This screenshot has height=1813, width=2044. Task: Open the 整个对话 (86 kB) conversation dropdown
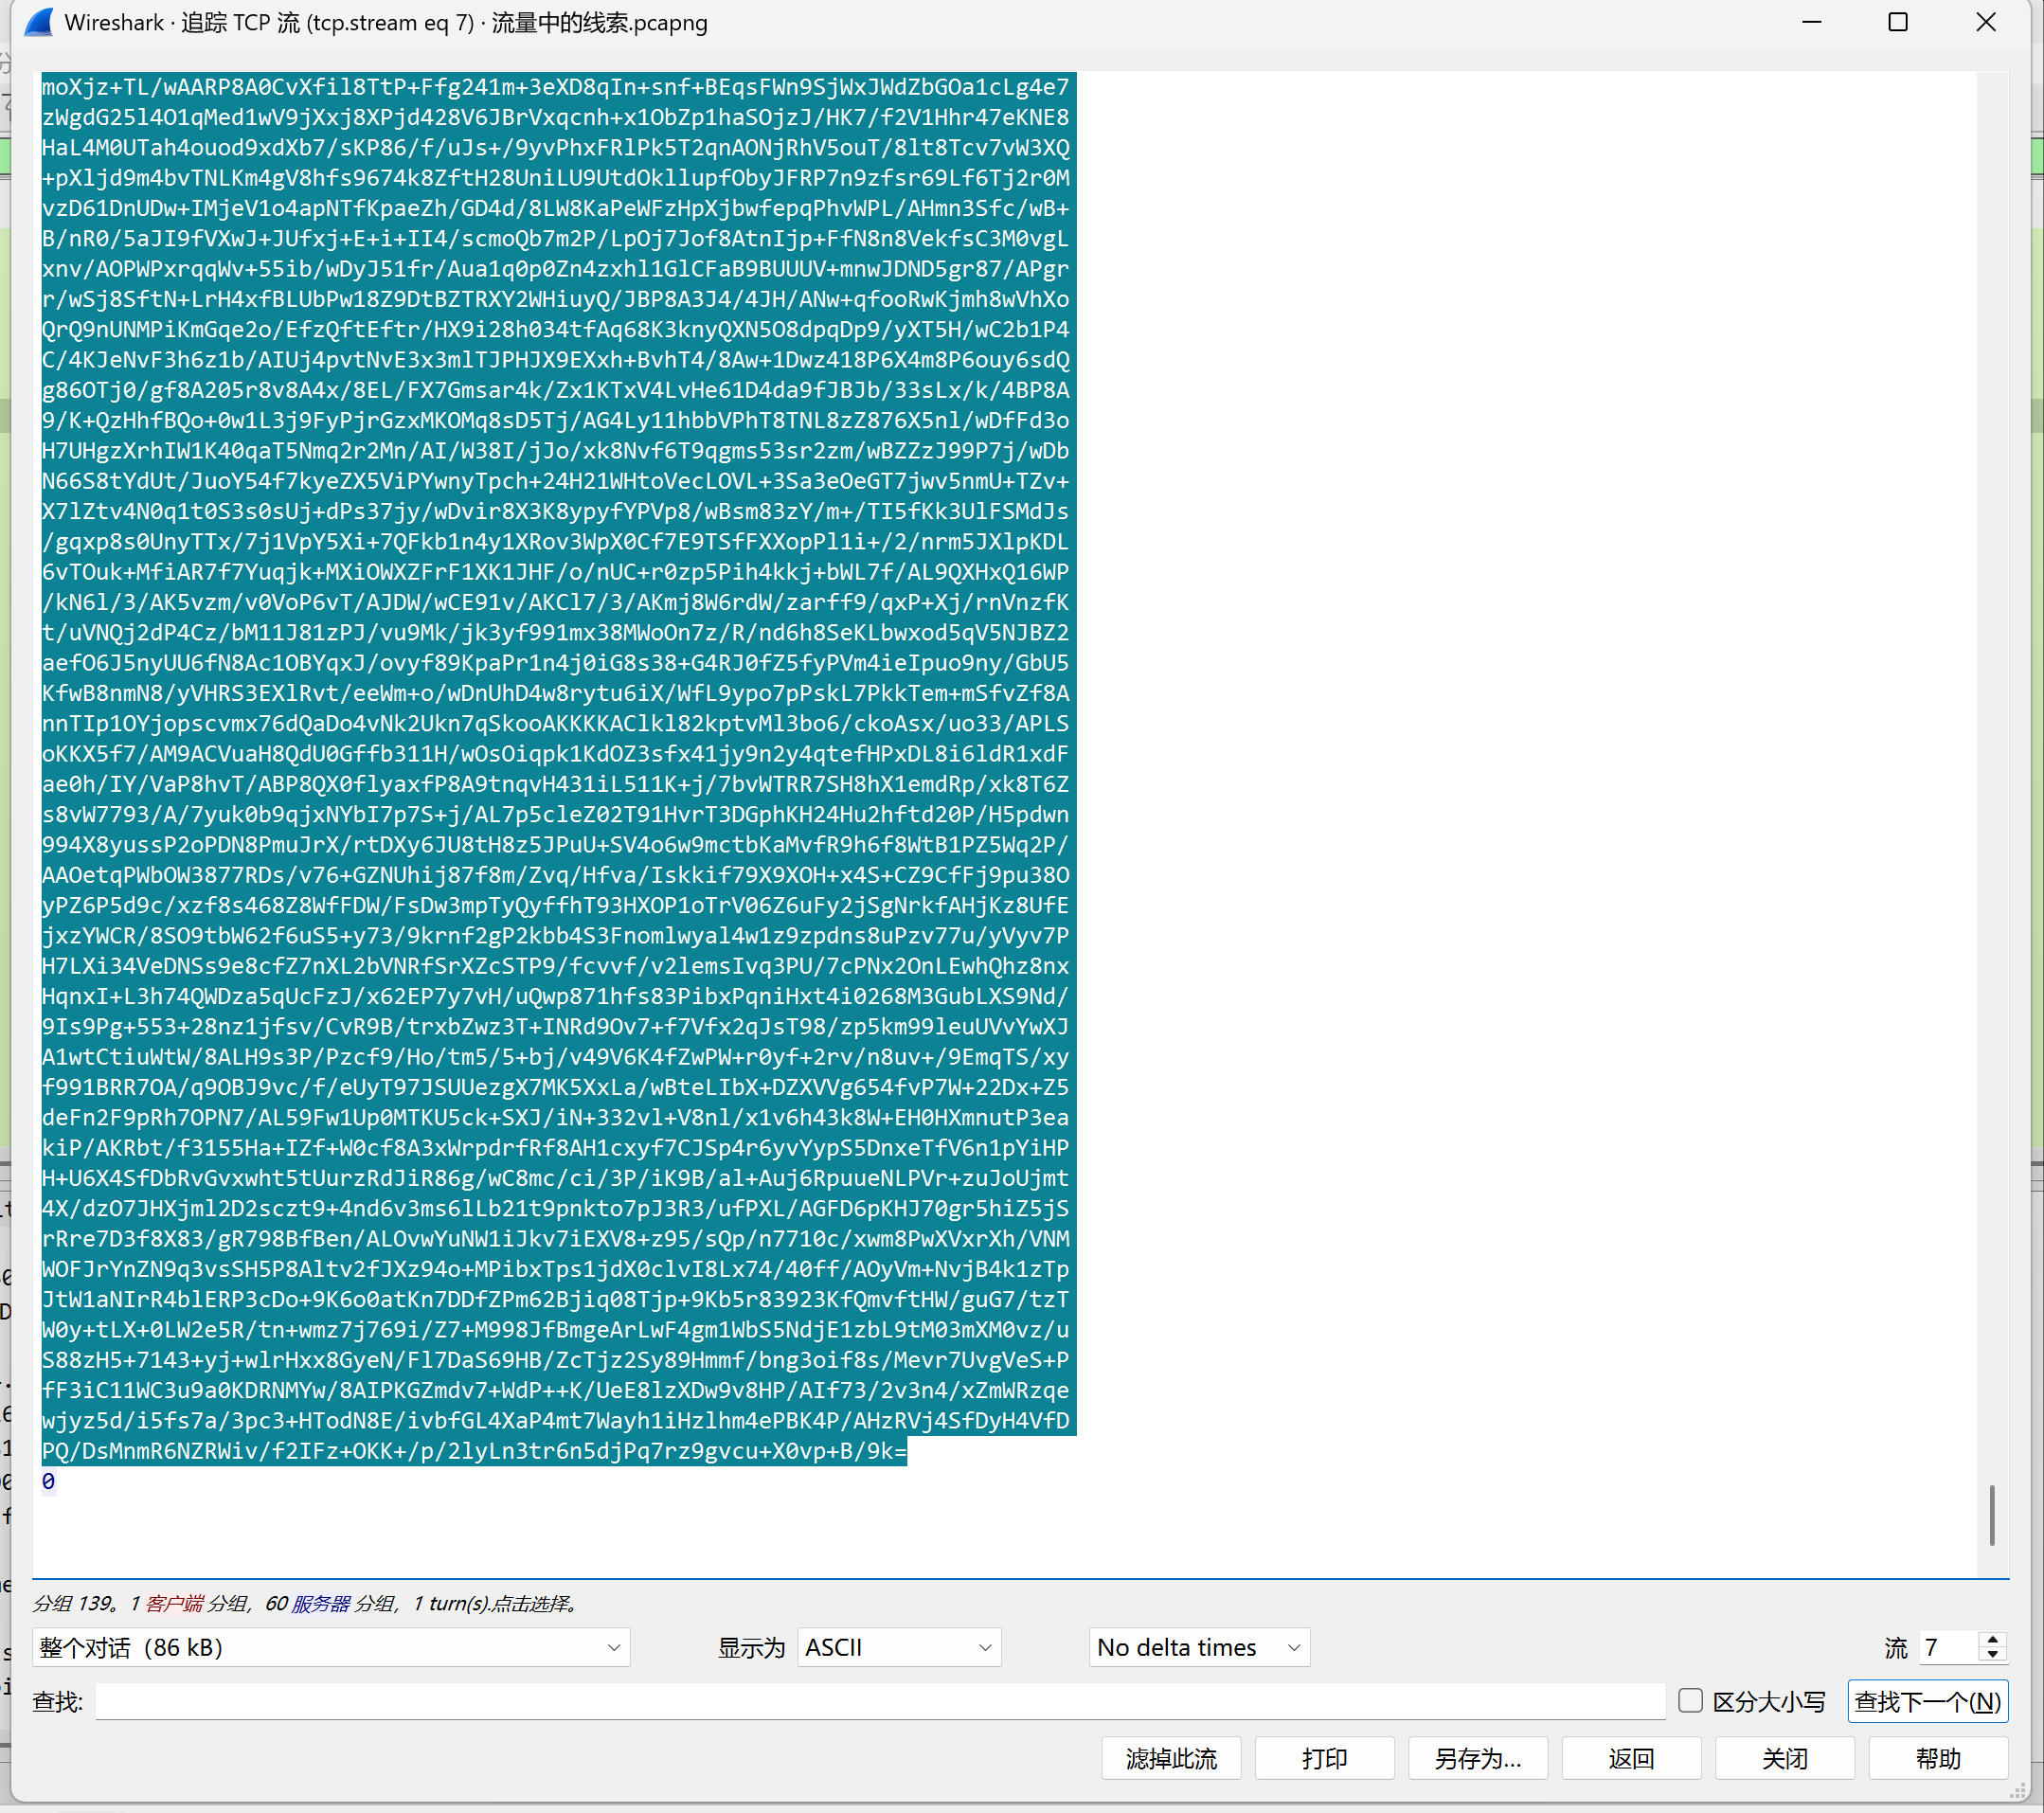(330, 1647)
